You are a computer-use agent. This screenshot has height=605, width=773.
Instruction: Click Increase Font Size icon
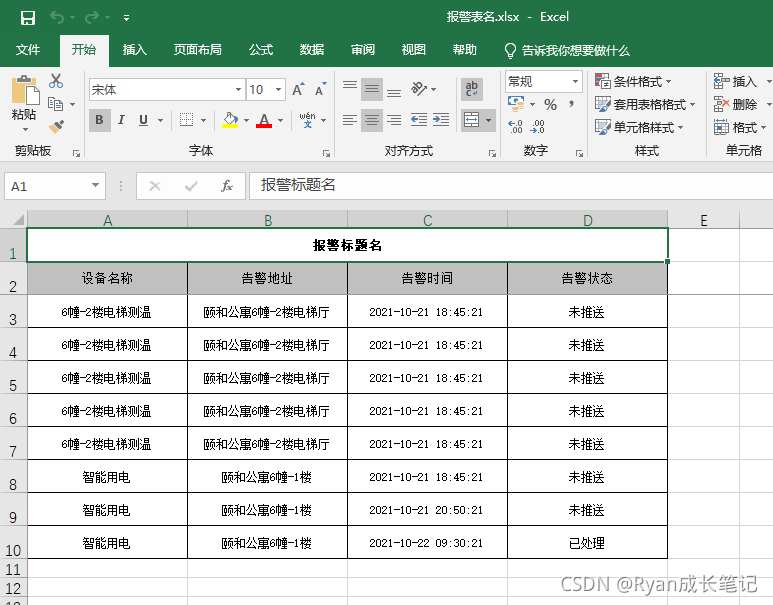[x=298, y=90]
